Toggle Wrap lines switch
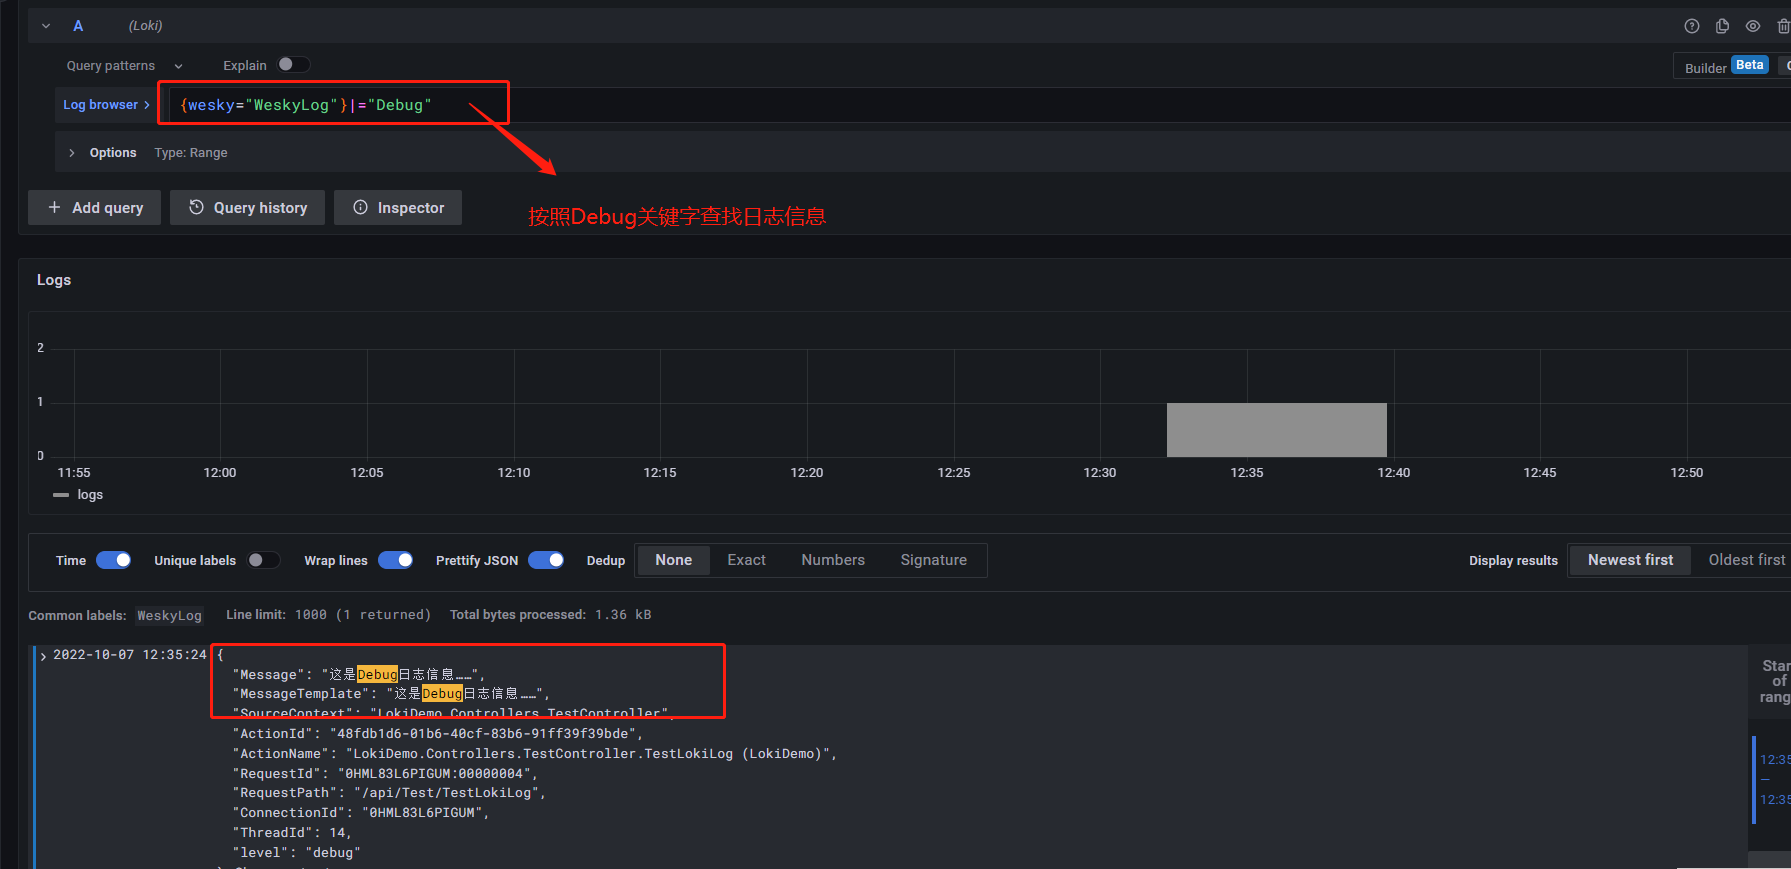The image size is (1791, 869). click(x=396, y=560)
